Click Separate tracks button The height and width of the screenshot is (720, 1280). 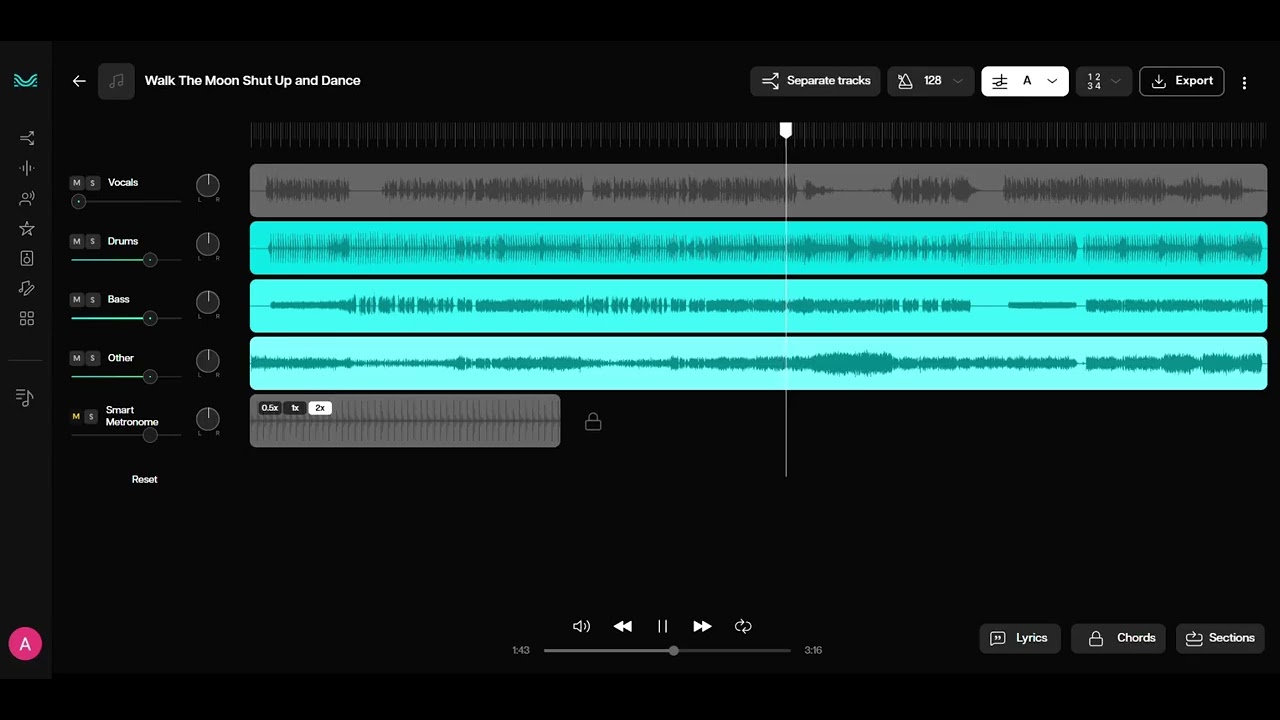click(815, 81)
